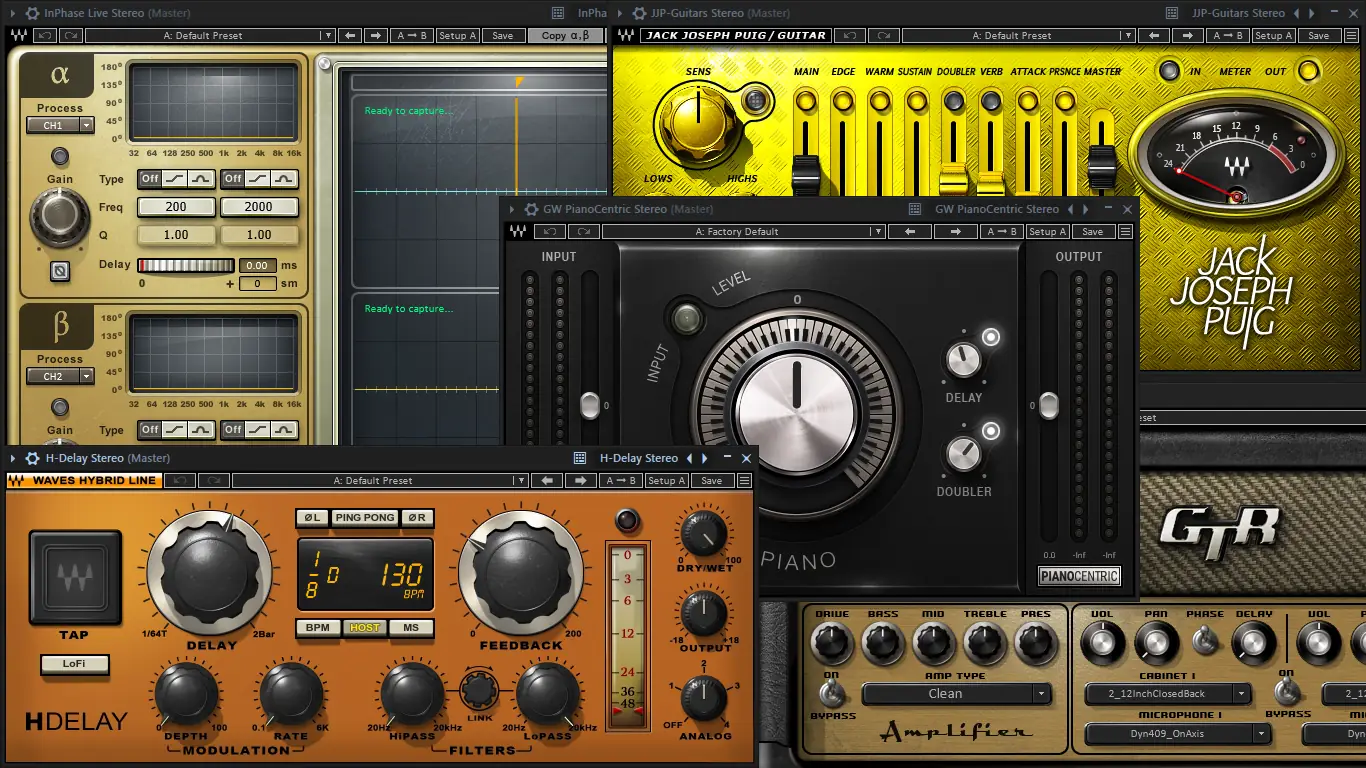Click the H-Delay title bar grid icon

[579, 458]
